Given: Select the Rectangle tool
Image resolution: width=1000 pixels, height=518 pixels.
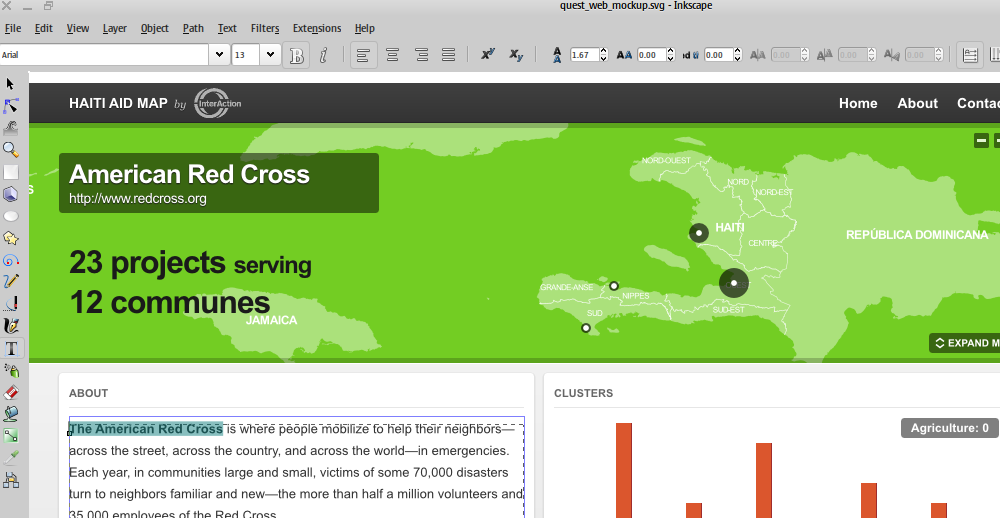Looking at the screenshot, I should coord(10,172).
